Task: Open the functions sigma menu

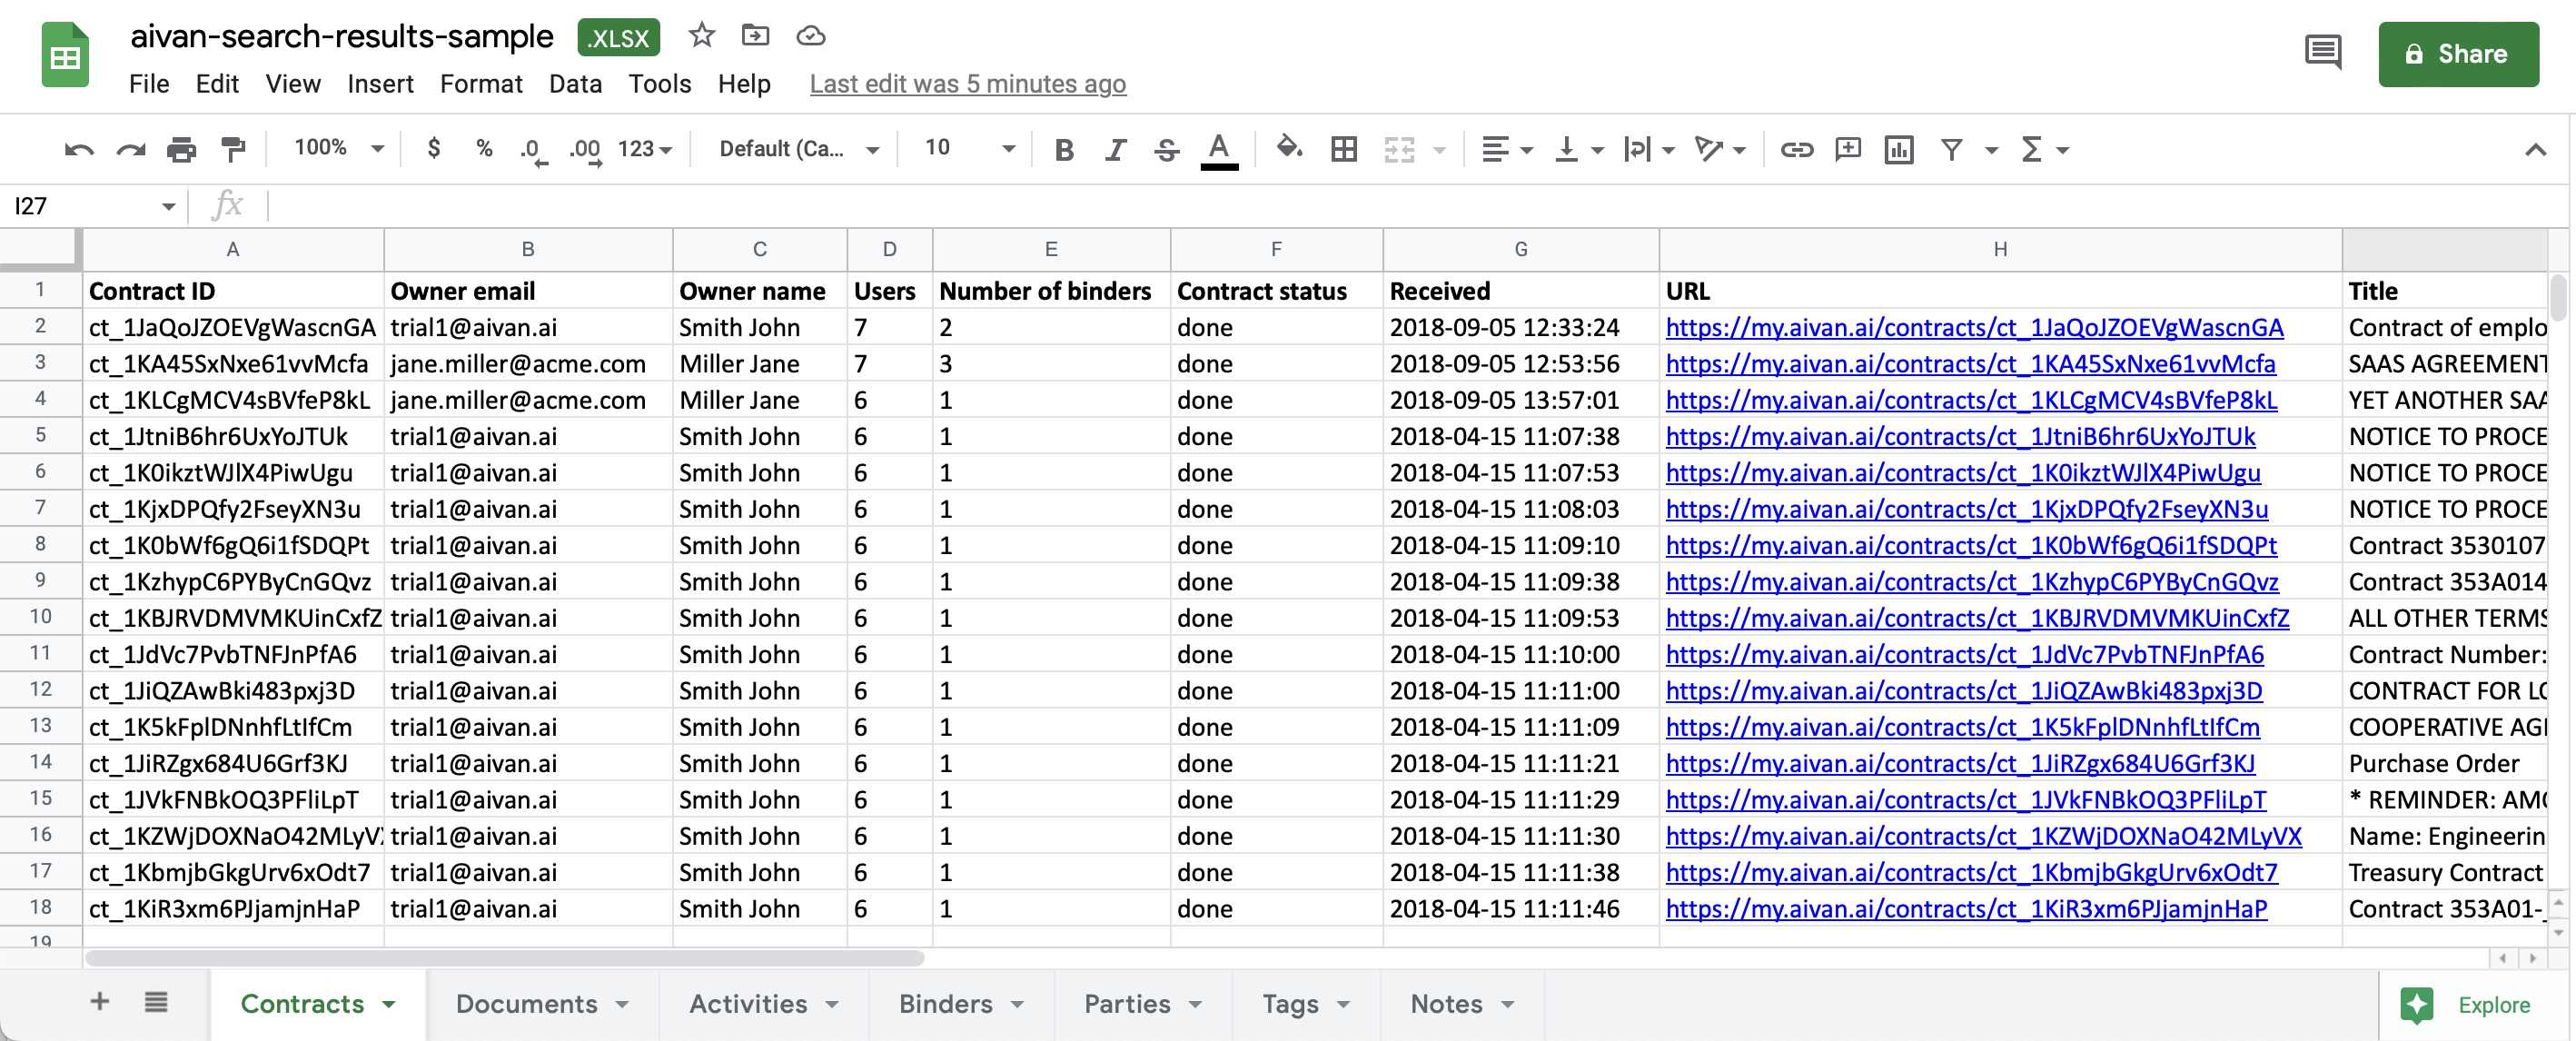Action: tap(2044, 150)
